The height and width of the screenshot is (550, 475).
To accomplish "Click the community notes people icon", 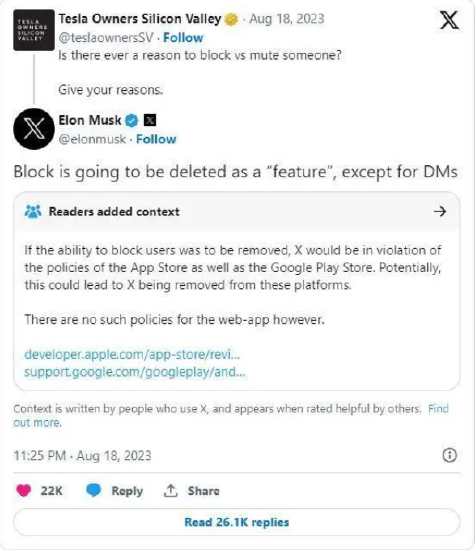I will (33, 212).
